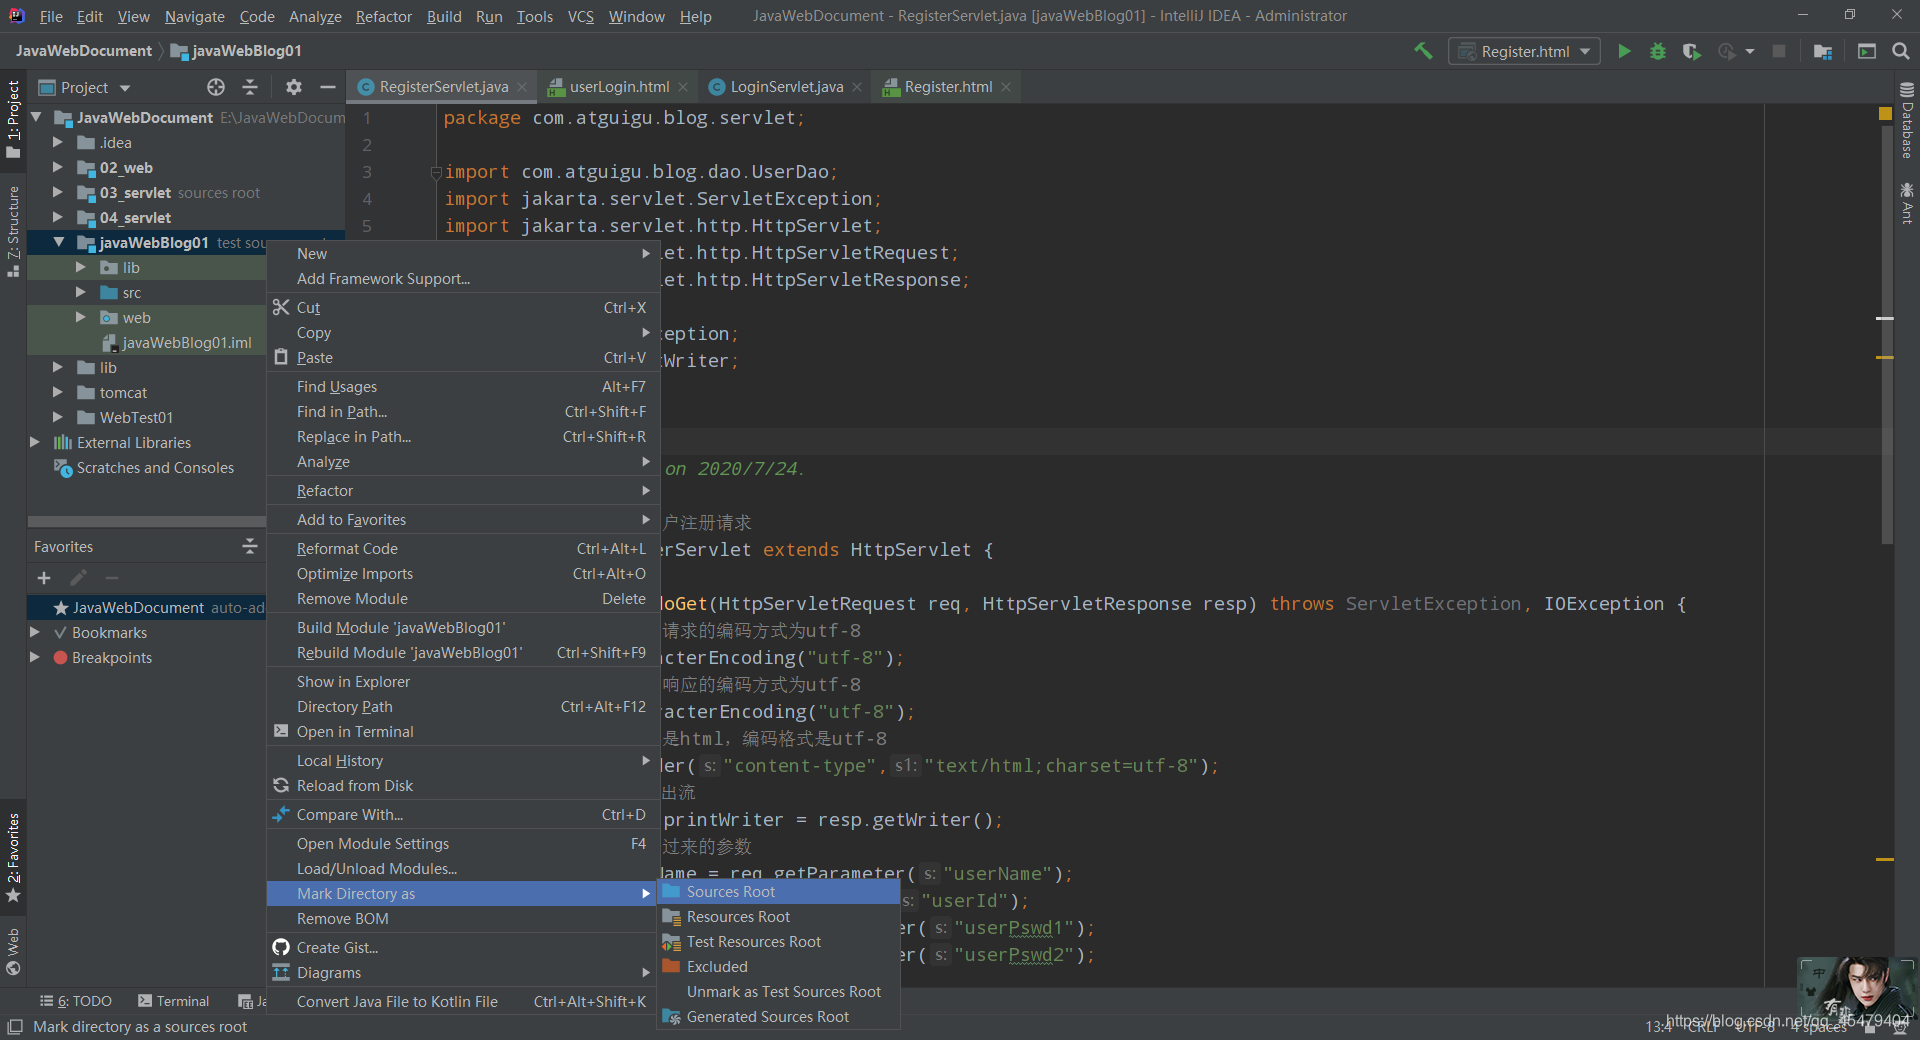The height and width of the screenshot is (1040, 1920).
Task: Select Generated Sources Root
Action: pyautogui.click(x=778, y=1017)
